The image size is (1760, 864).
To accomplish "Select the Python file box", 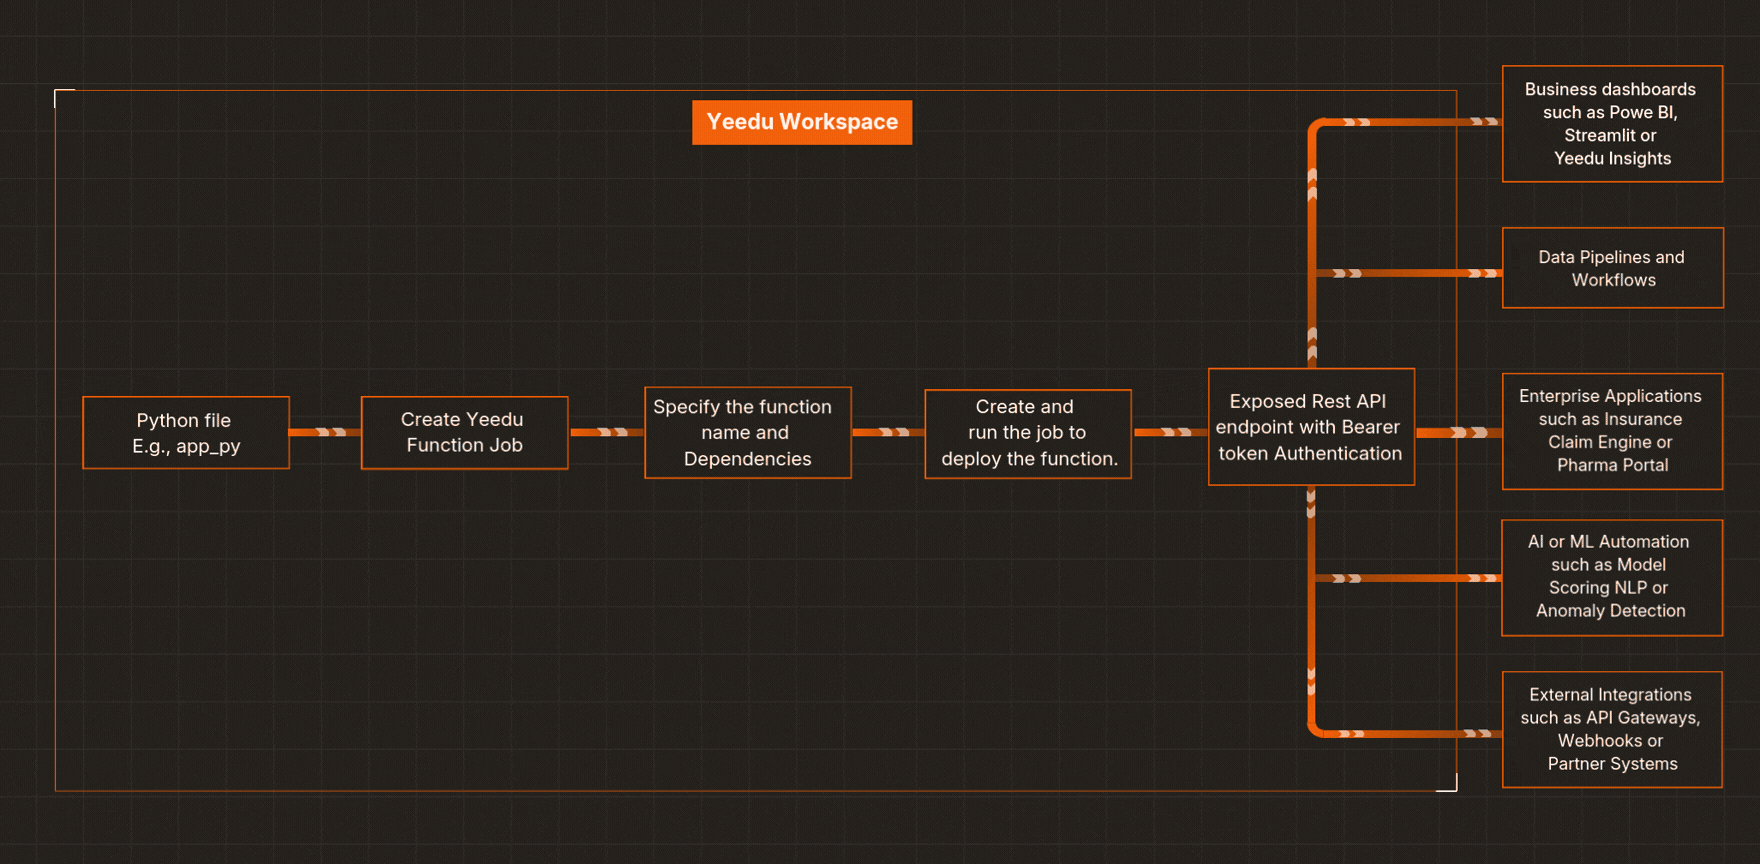I will 186,433.
